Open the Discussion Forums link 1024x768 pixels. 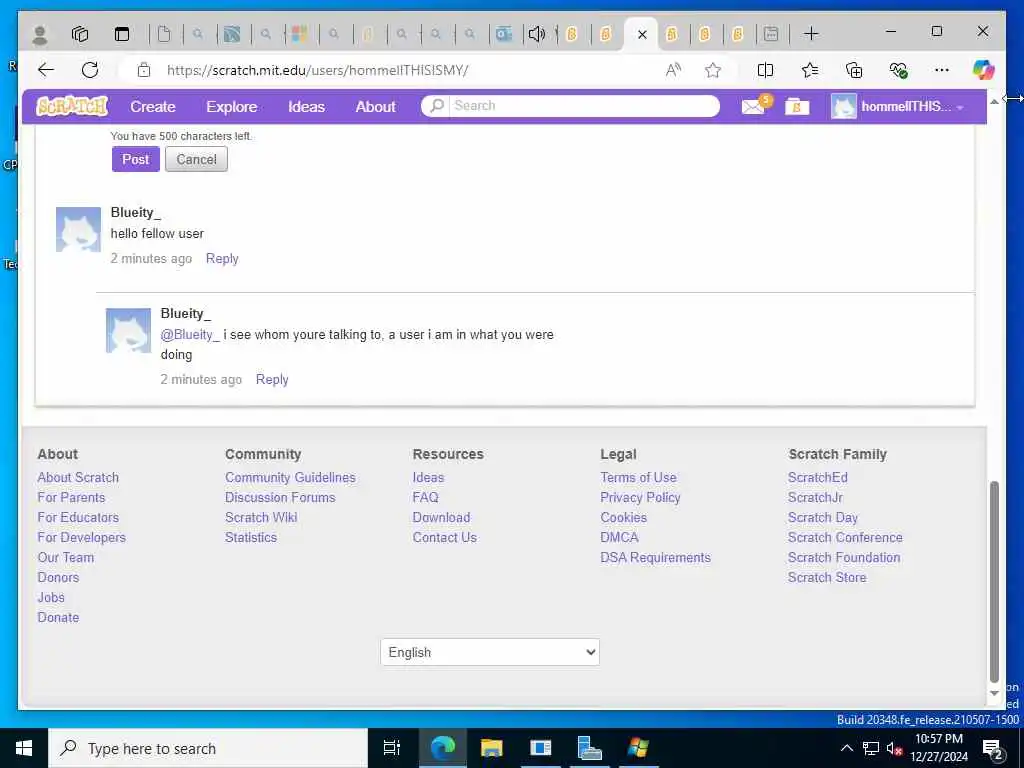280,498
